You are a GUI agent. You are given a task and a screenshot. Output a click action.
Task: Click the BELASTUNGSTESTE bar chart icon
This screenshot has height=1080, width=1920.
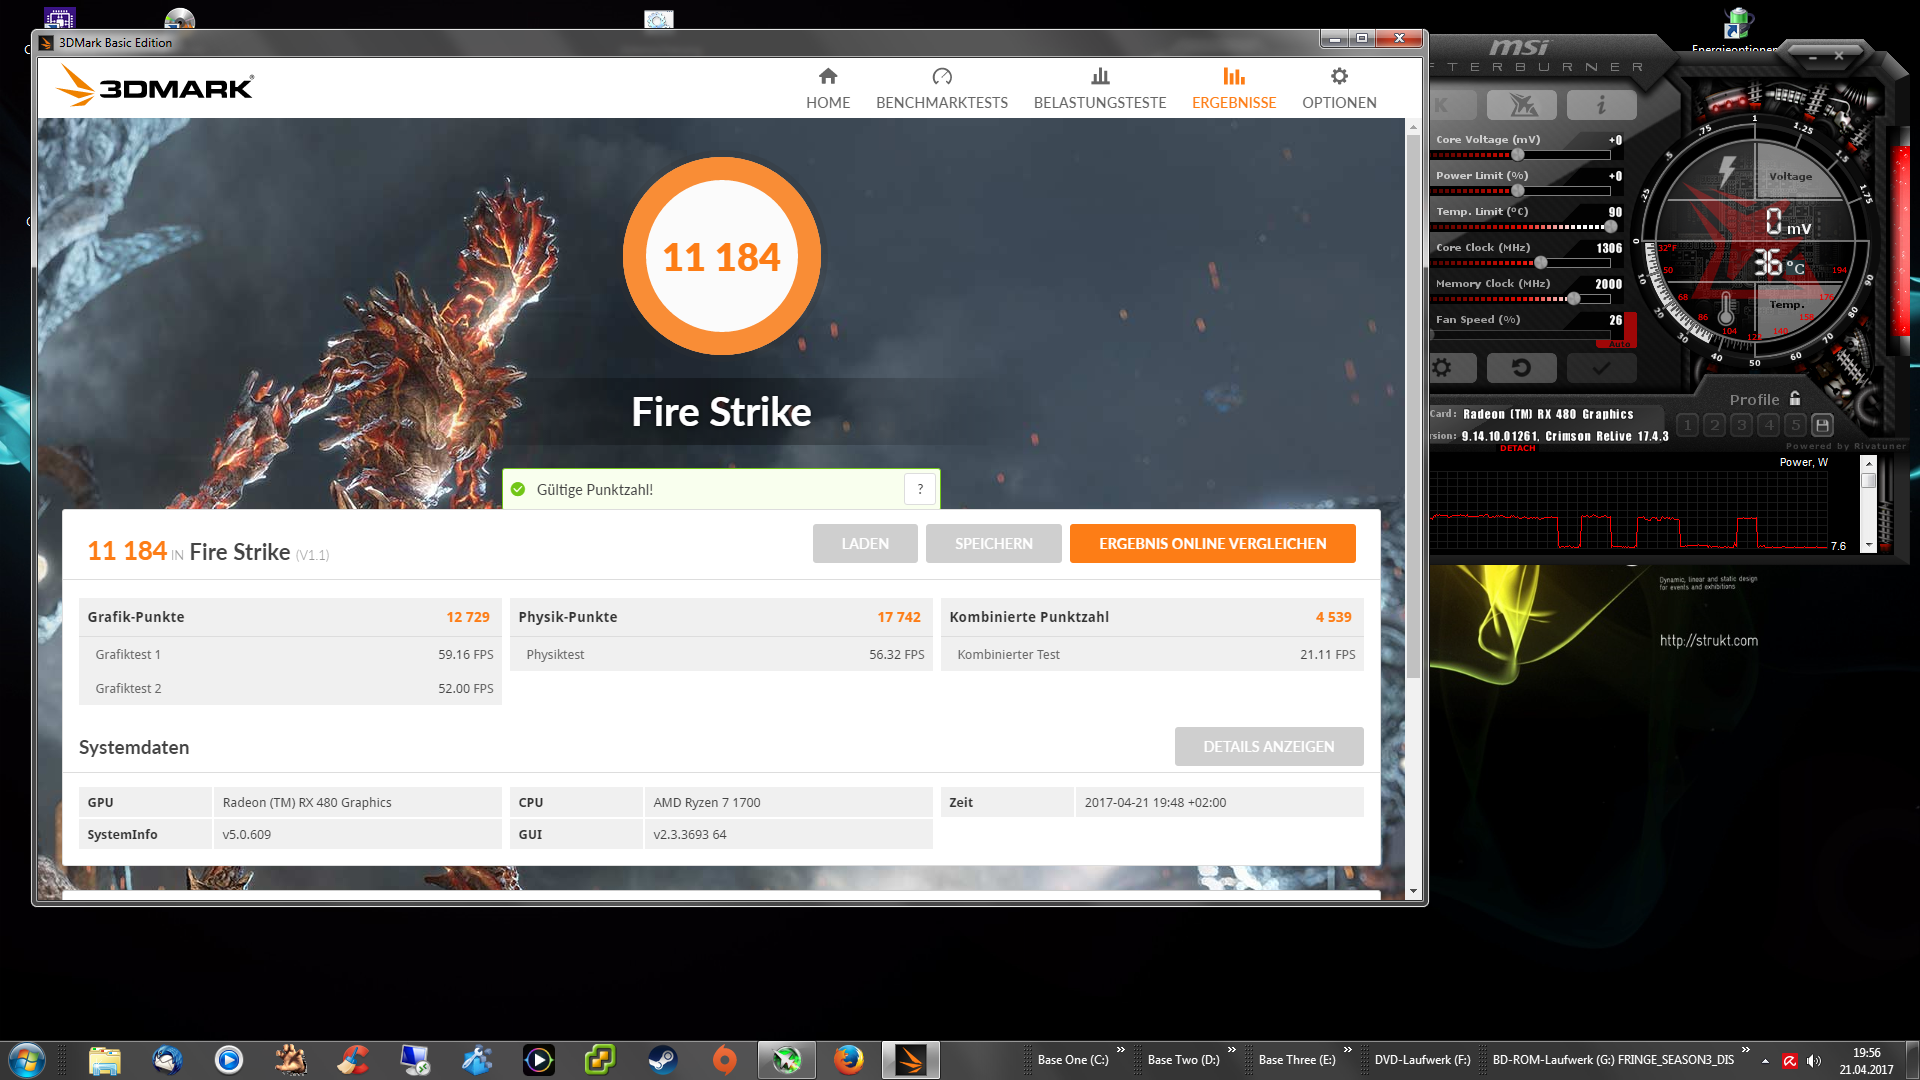(1100, 76)
